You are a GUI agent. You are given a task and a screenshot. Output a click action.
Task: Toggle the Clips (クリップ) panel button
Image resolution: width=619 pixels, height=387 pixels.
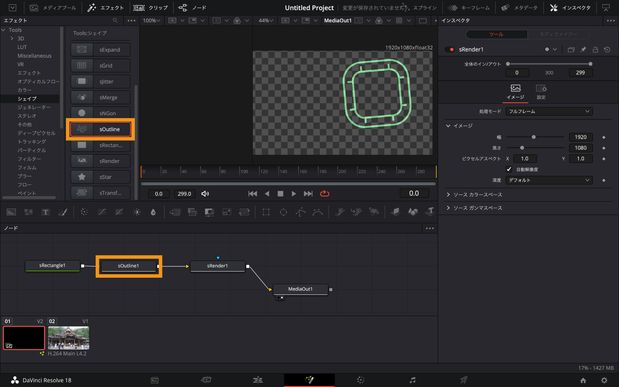(x=150, y=8)
